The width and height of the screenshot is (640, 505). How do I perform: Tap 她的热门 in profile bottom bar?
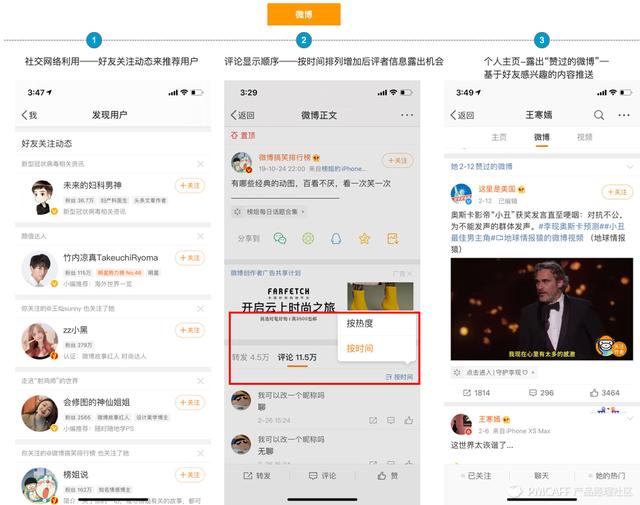pyautogui.click(x=607, y=476)
